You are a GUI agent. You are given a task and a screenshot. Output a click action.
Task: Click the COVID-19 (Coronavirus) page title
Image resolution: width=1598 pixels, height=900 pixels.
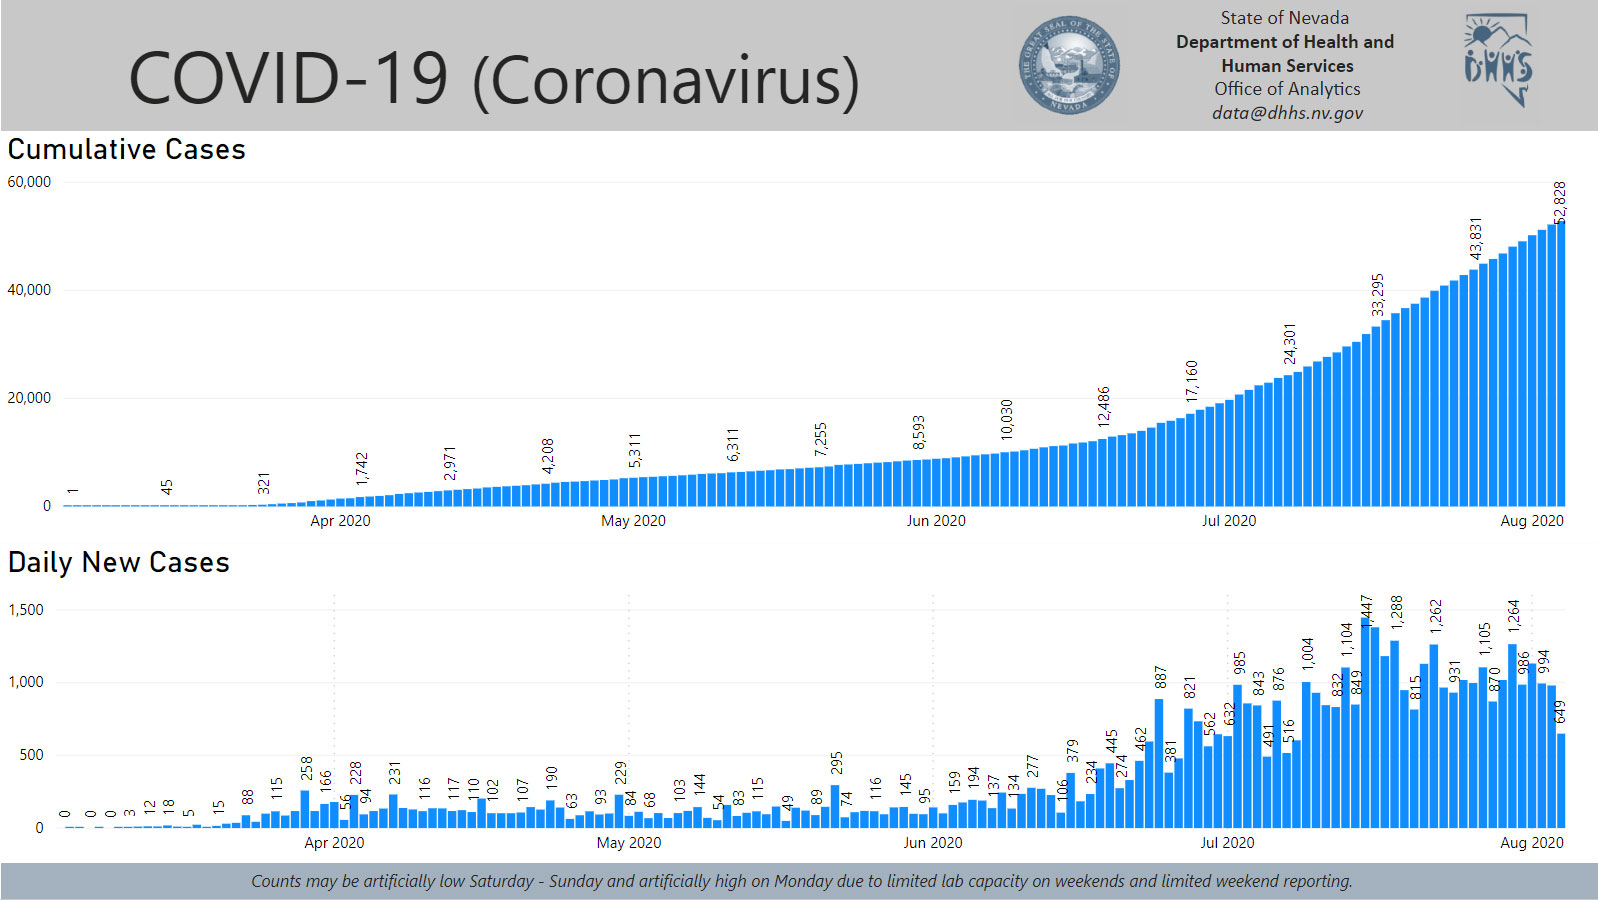point(493,80)
